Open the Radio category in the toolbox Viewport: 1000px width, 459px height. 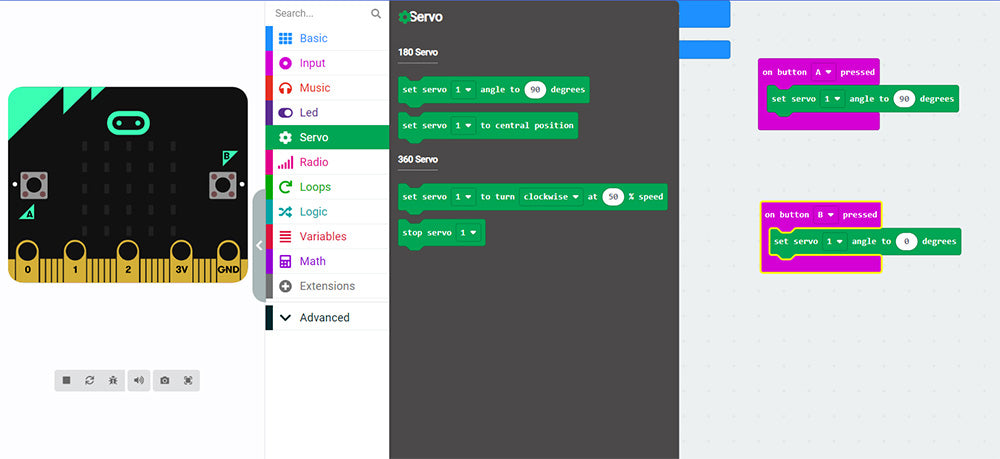[x=313, y=162]
